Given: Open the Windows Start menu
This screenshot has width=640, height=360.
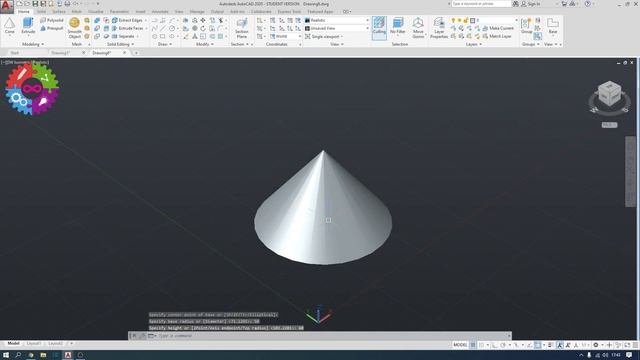Looking at the screenshot, I should tap(6, 355).
